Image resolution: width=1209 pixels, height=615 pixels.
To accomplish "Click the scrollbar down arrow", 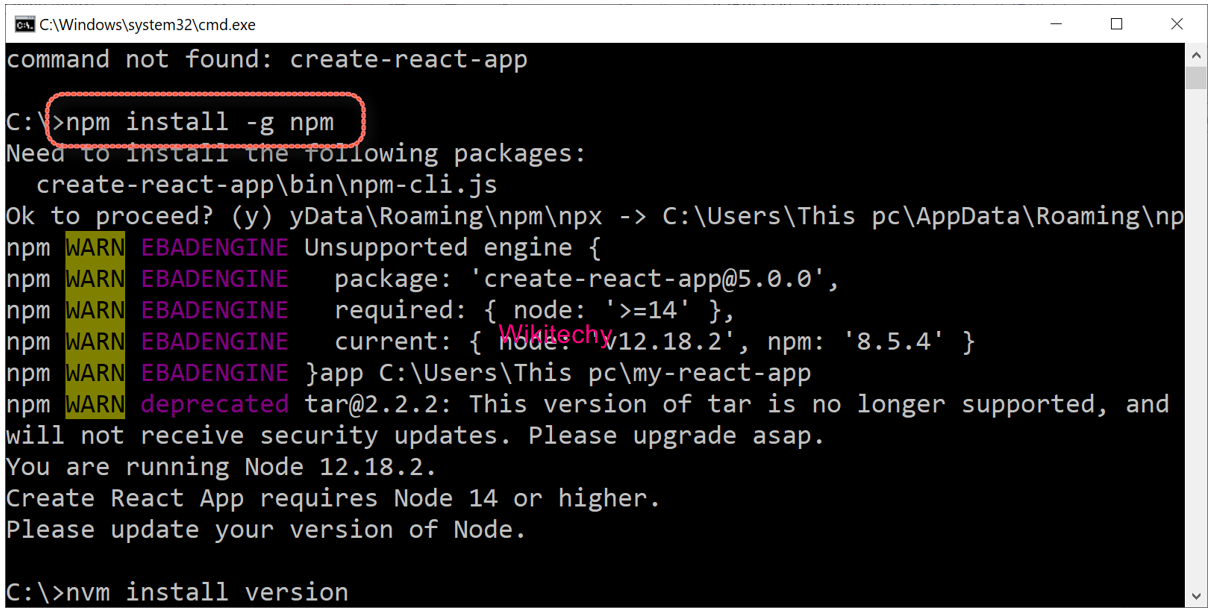I will (1194, 596).
